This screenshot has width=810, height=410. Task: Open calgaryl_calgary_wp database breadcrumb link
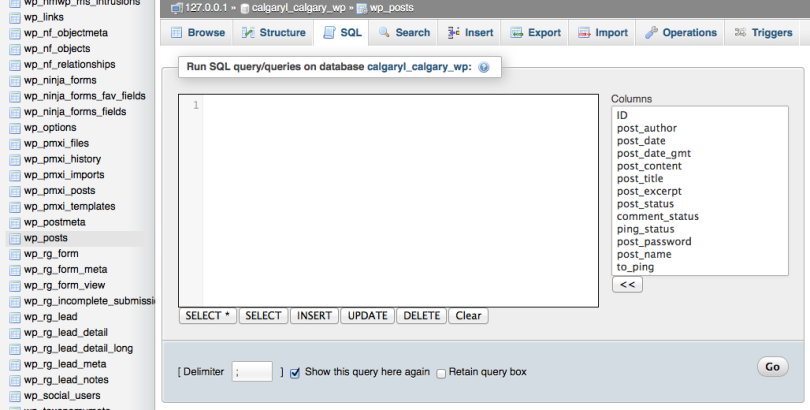click(x=299, y=8)
